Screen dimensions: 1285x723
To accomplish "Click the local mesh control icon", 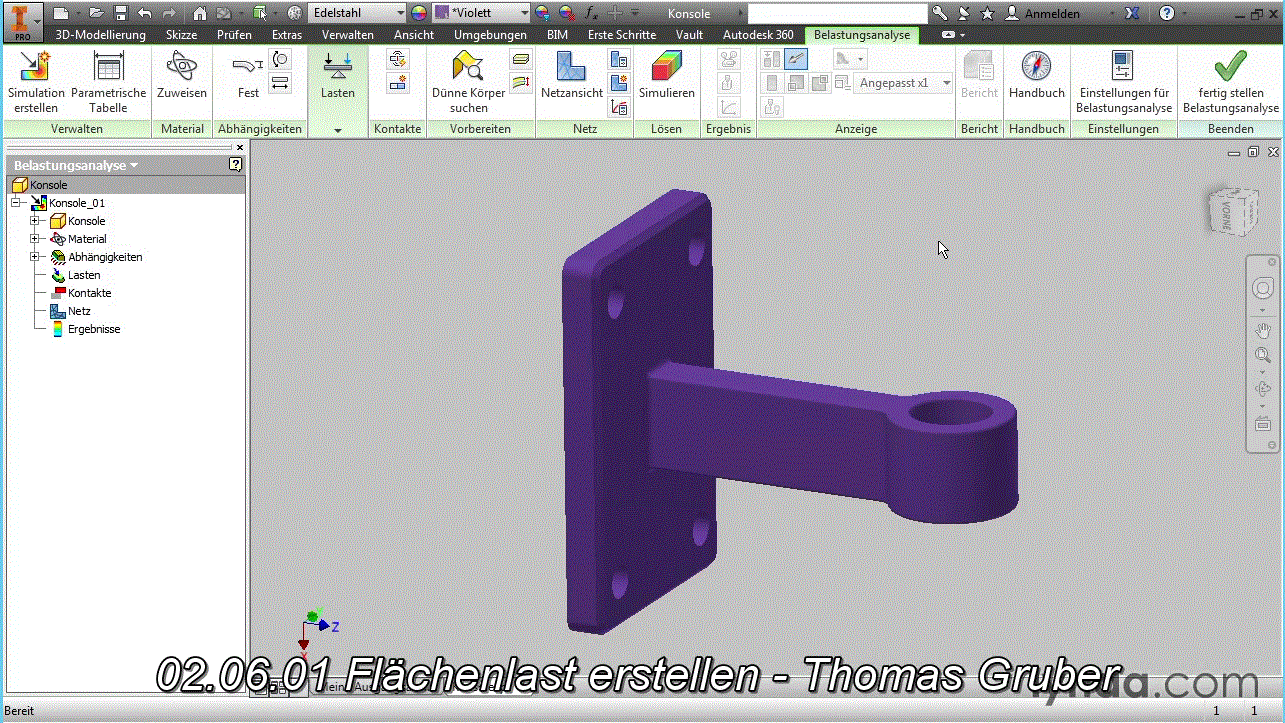I will (619, 84).
